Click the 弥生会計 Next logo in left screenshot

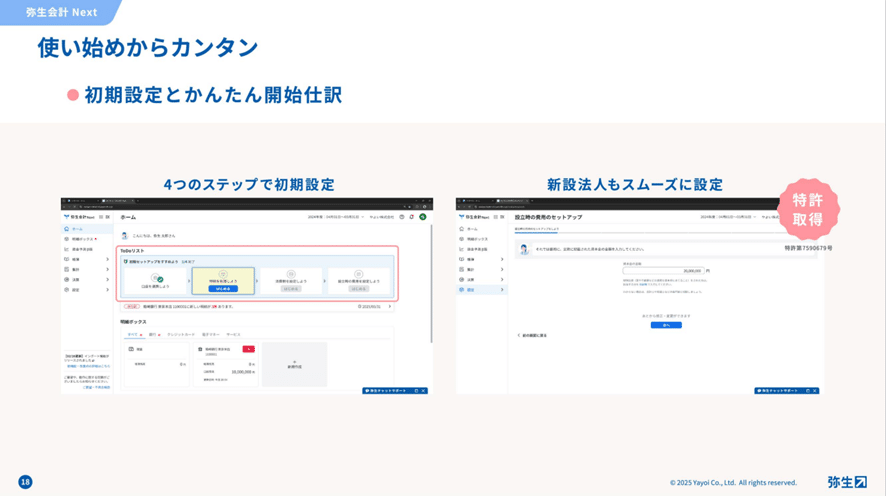coord(79,217)
